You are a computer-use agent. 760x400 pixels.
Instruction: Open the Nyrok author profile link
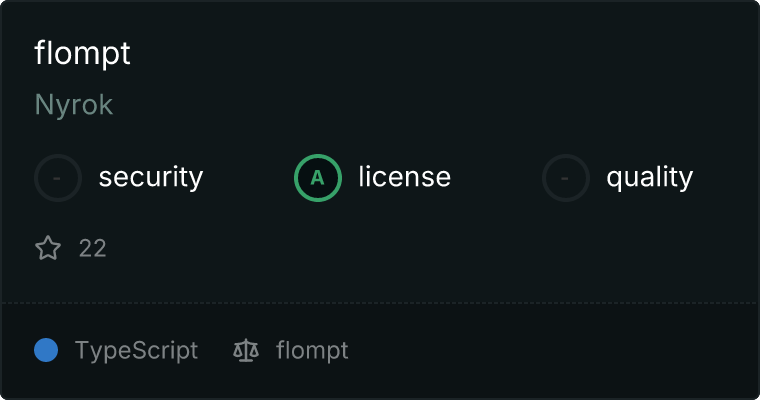(x=74, y=105)
